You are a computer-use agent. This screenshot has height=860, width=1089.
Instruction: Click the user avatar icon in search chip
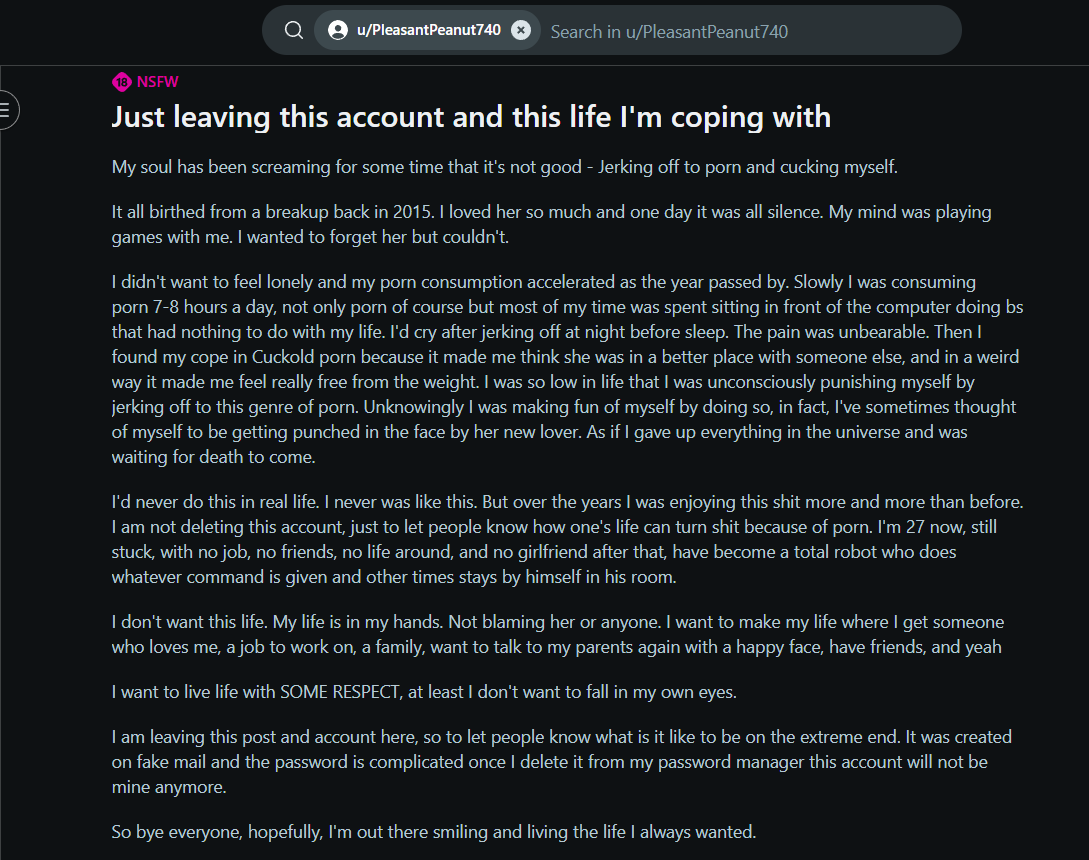click(338, 31)
